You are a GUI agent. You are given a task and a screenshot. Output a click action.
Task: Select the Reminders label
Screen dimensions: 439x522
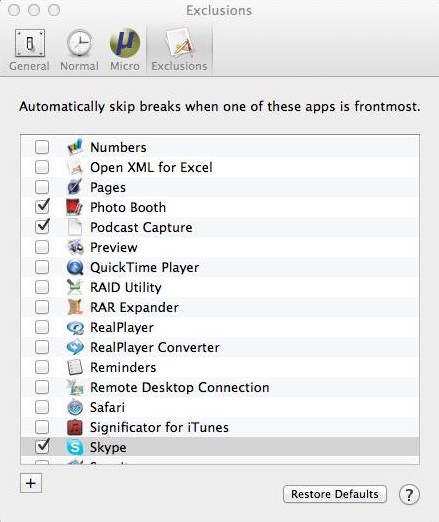click(123, 367)
